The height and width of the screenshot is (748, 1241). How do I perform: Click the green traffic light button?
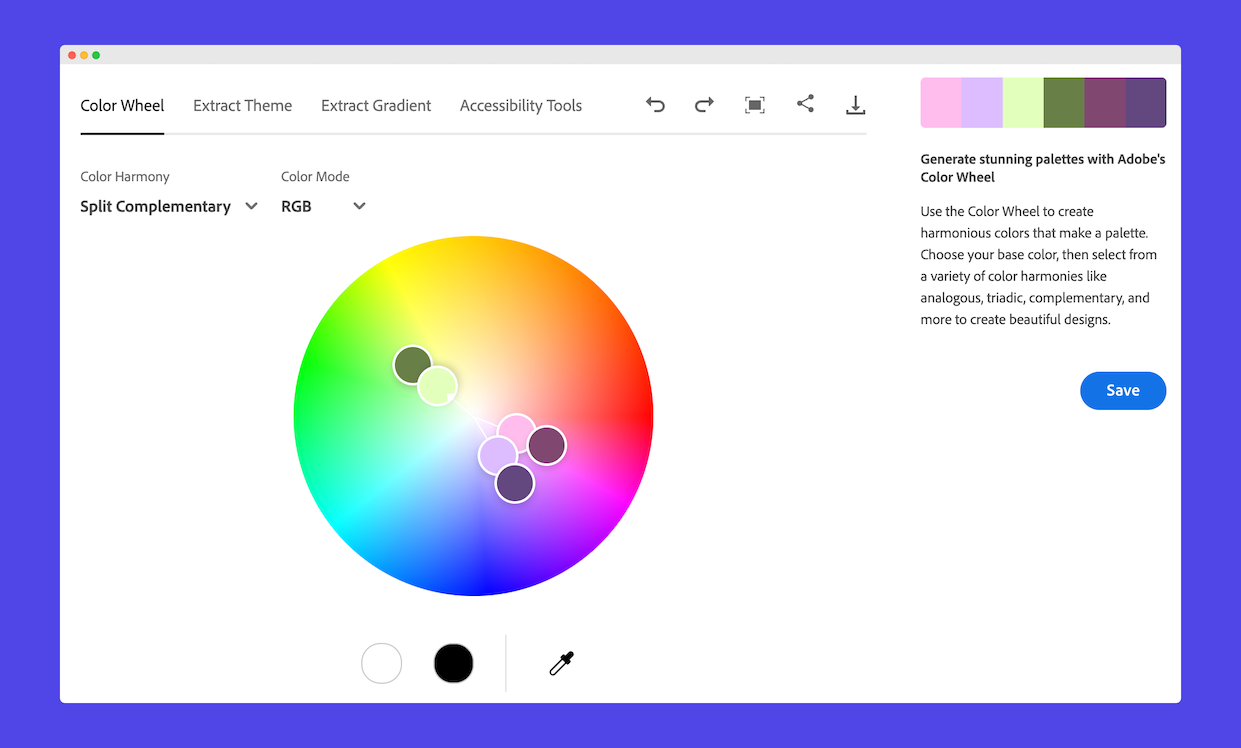(96, 55)
